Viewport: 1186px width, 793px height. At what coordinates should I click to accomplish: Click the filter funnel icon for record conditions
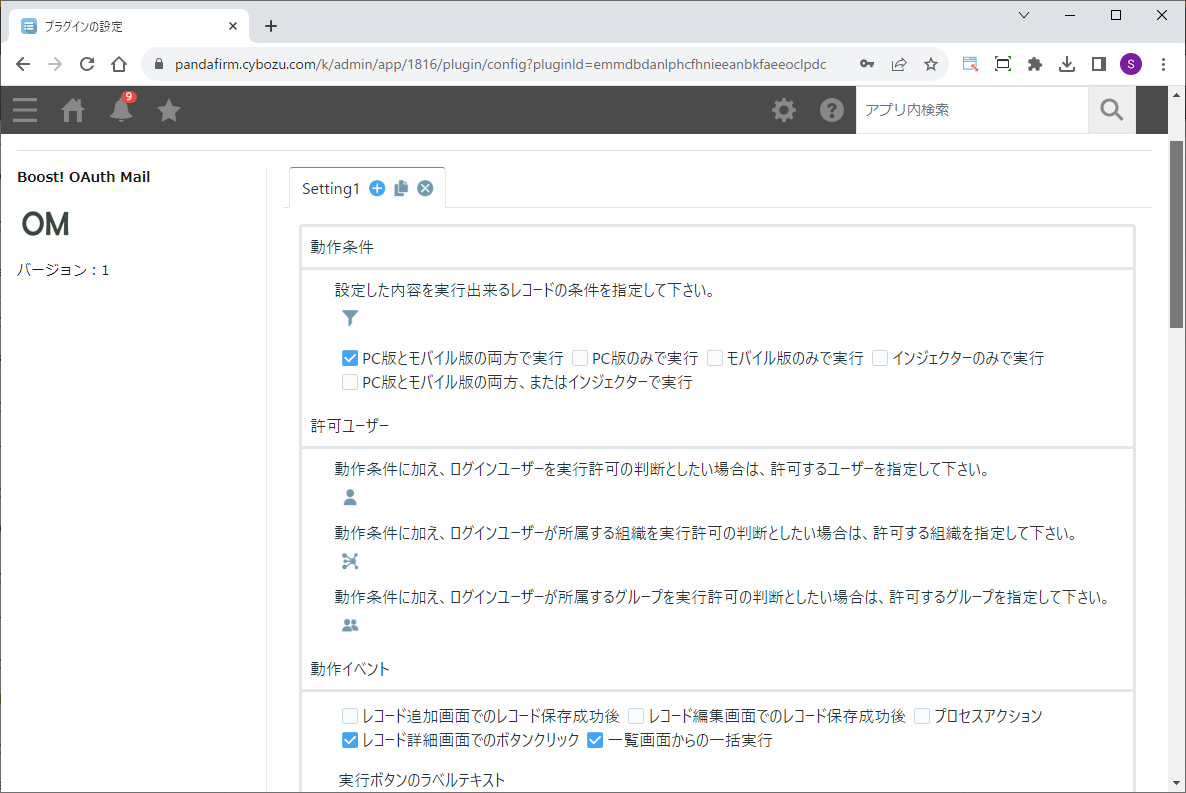(350, 319)
